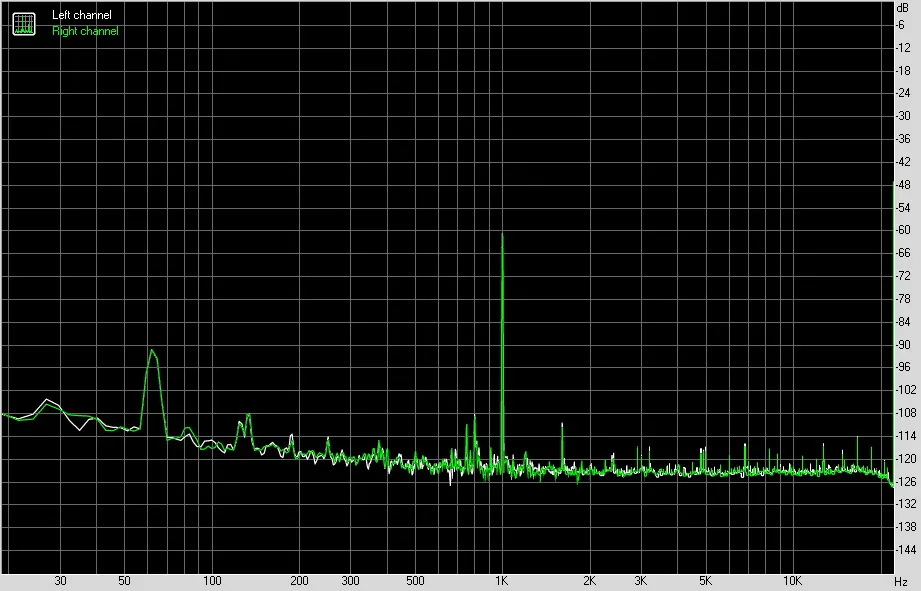This screenshot has height=591, width=921.
Task: Click the "-102" dB axis label
Action: click(906, 389)
